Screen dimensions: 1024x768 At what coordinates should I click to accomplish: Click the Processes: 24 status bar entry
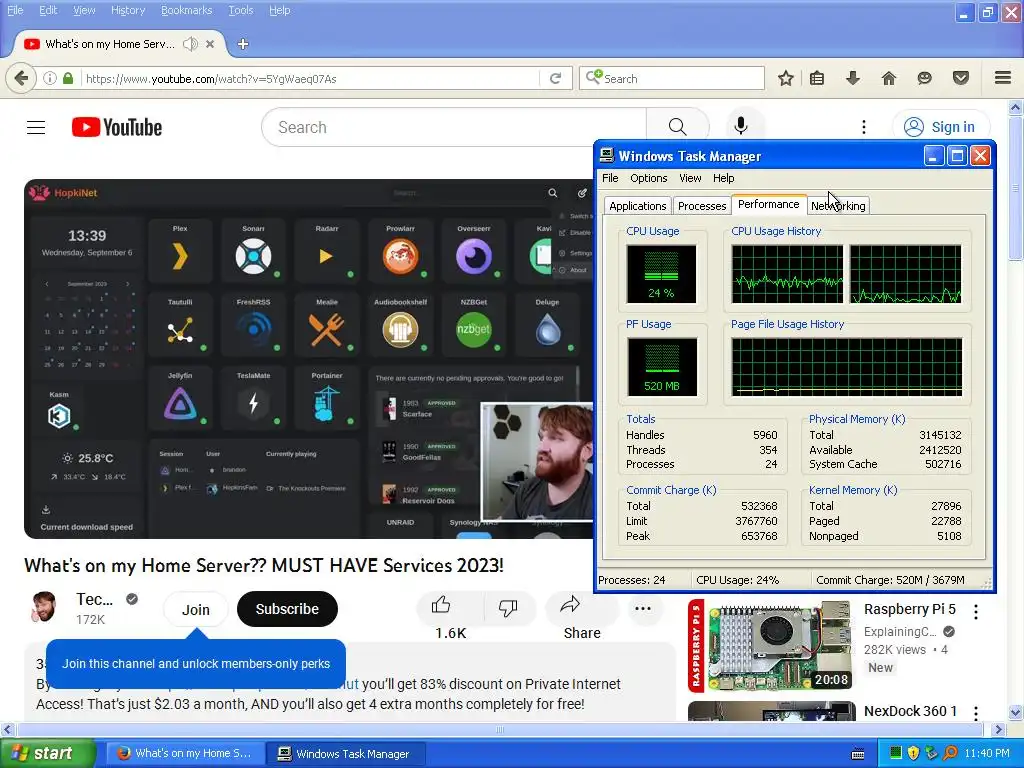(632, 580)
